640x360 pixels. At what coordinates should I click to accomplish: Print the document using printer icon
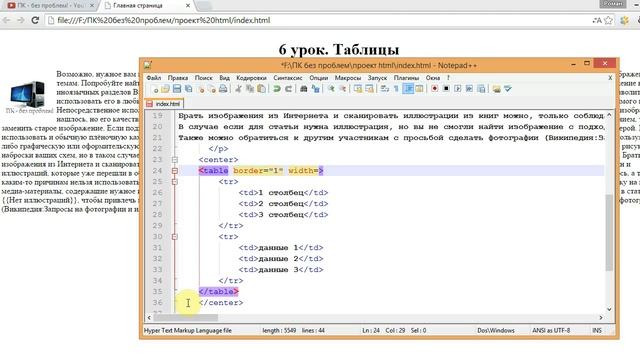pos(223,89)
